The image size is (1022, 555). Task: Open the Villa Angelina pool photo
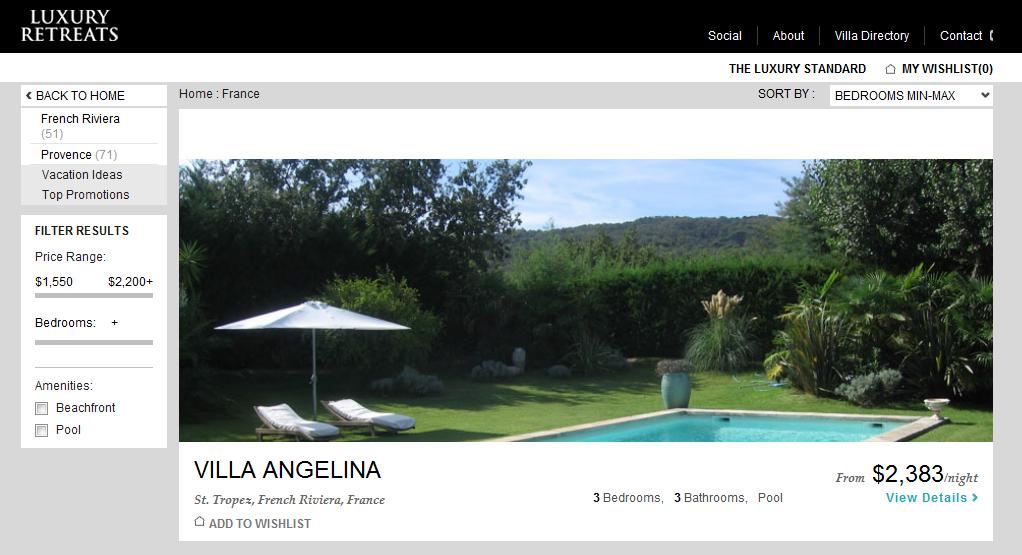[x=586, y=300]
